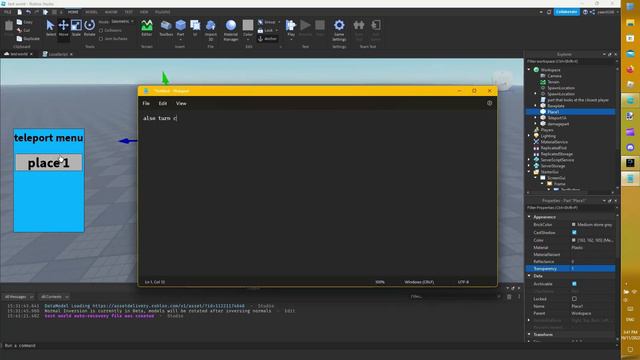Toggle the Locked property checkbox
Screen dimensions: 640x360
click(574, 299)
